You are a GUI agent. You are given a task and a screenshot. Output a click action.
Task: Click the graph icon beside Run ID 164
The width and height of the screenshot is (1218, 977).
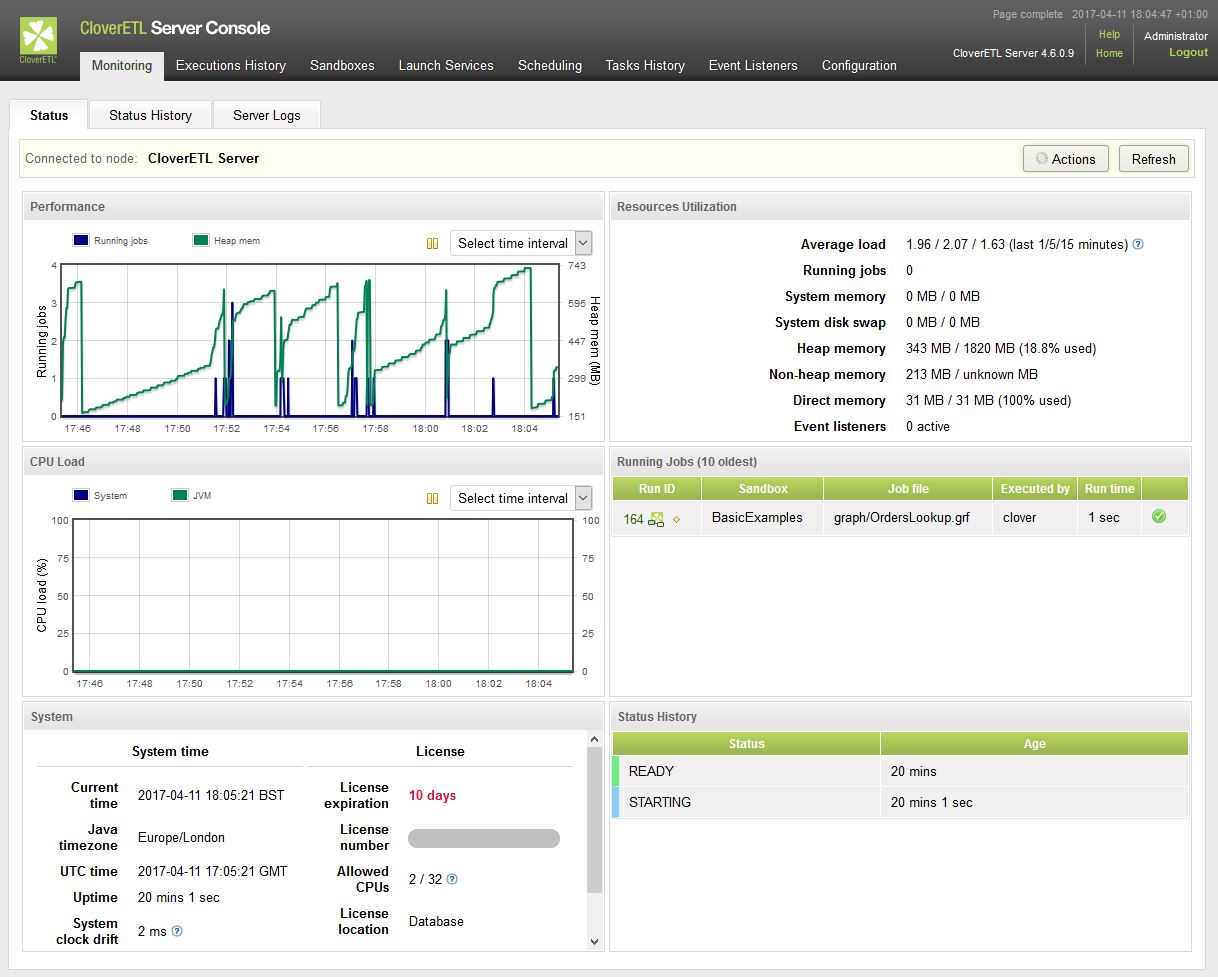[x=656, y=519]
